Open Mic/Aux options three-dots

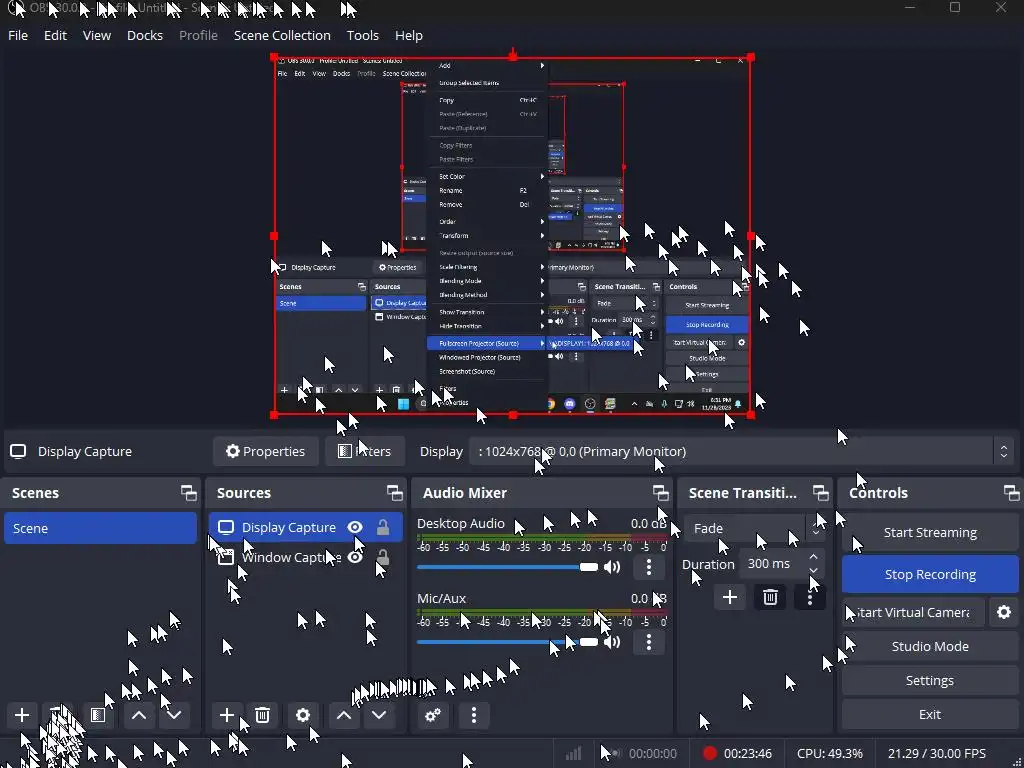pyautogui.click(x=648, y=642)
